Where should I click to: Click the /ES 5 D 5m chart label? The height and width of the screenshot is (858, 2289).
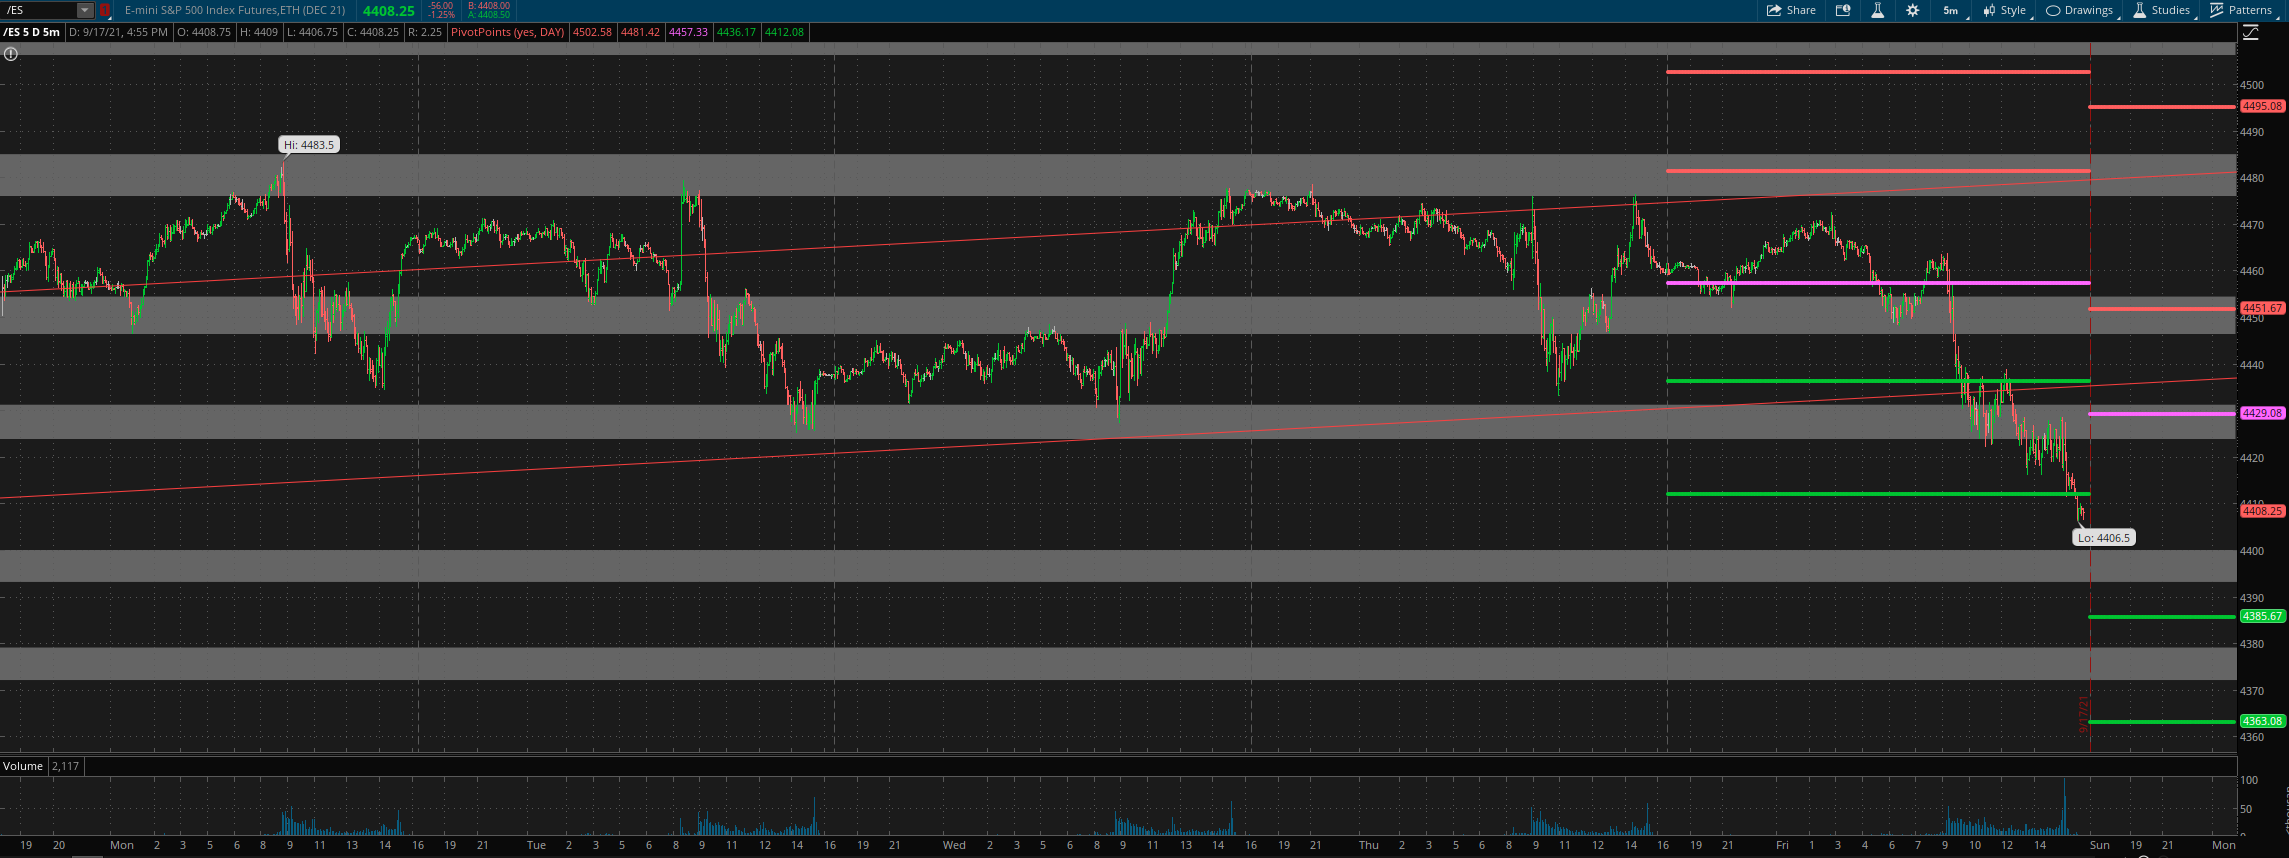point(31,32)
